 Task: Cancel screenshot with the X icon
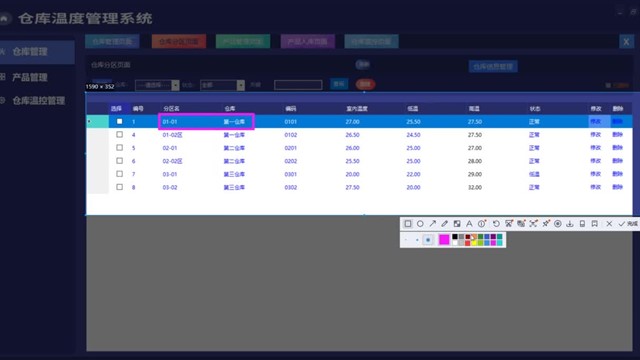(609, 224)
